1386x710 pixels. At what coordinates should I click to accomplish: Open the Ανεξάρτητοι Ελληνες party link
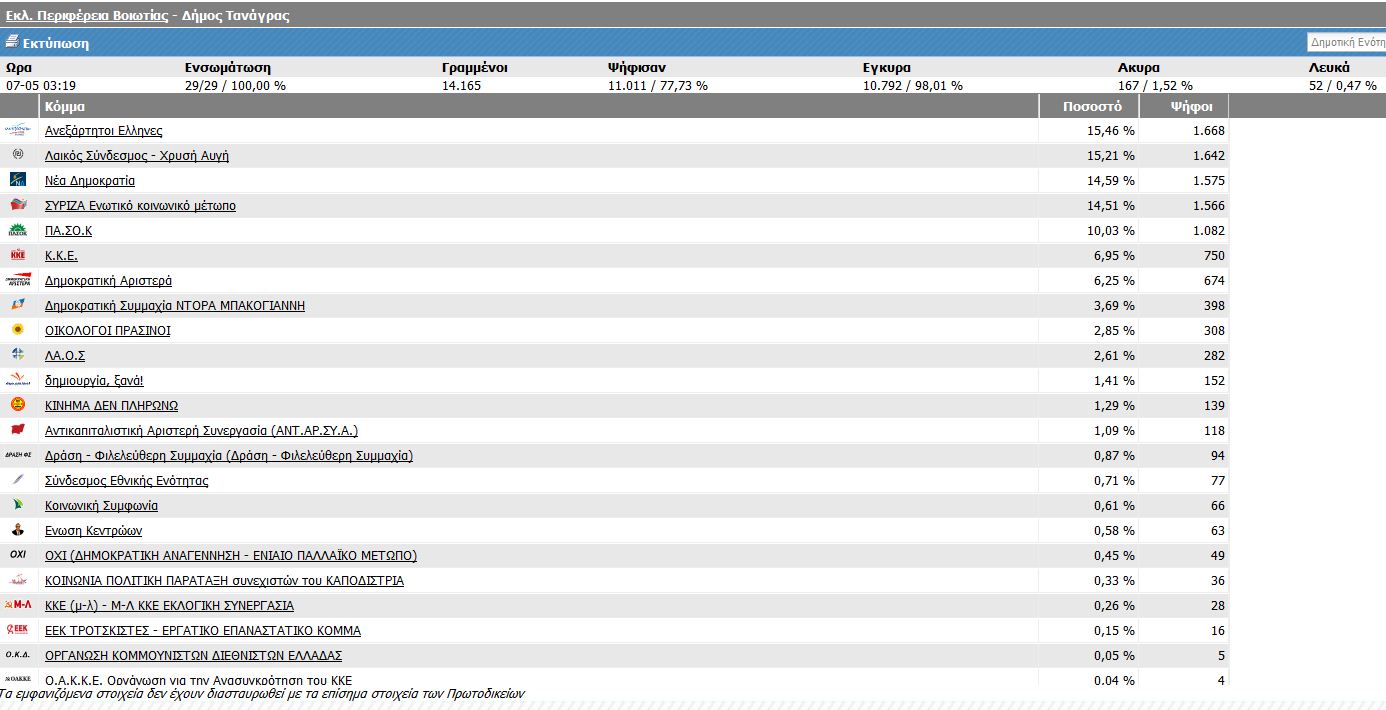pyautogui.click(x=104, y=131)
